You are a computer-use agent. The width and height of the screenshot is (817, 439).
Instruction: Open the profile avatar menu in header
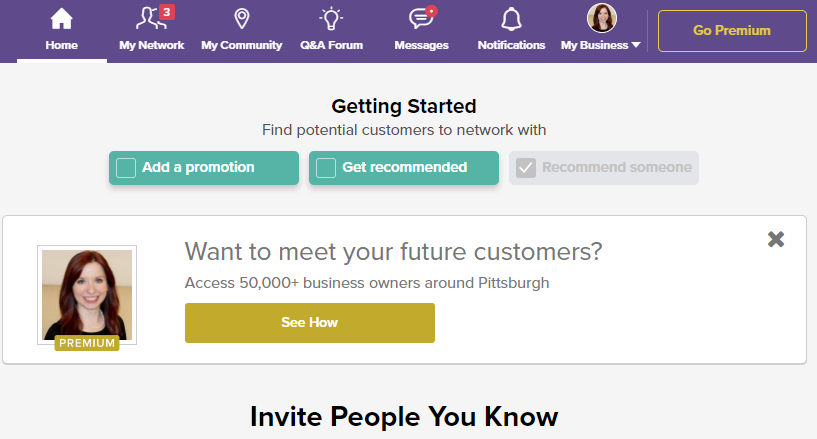602,18
